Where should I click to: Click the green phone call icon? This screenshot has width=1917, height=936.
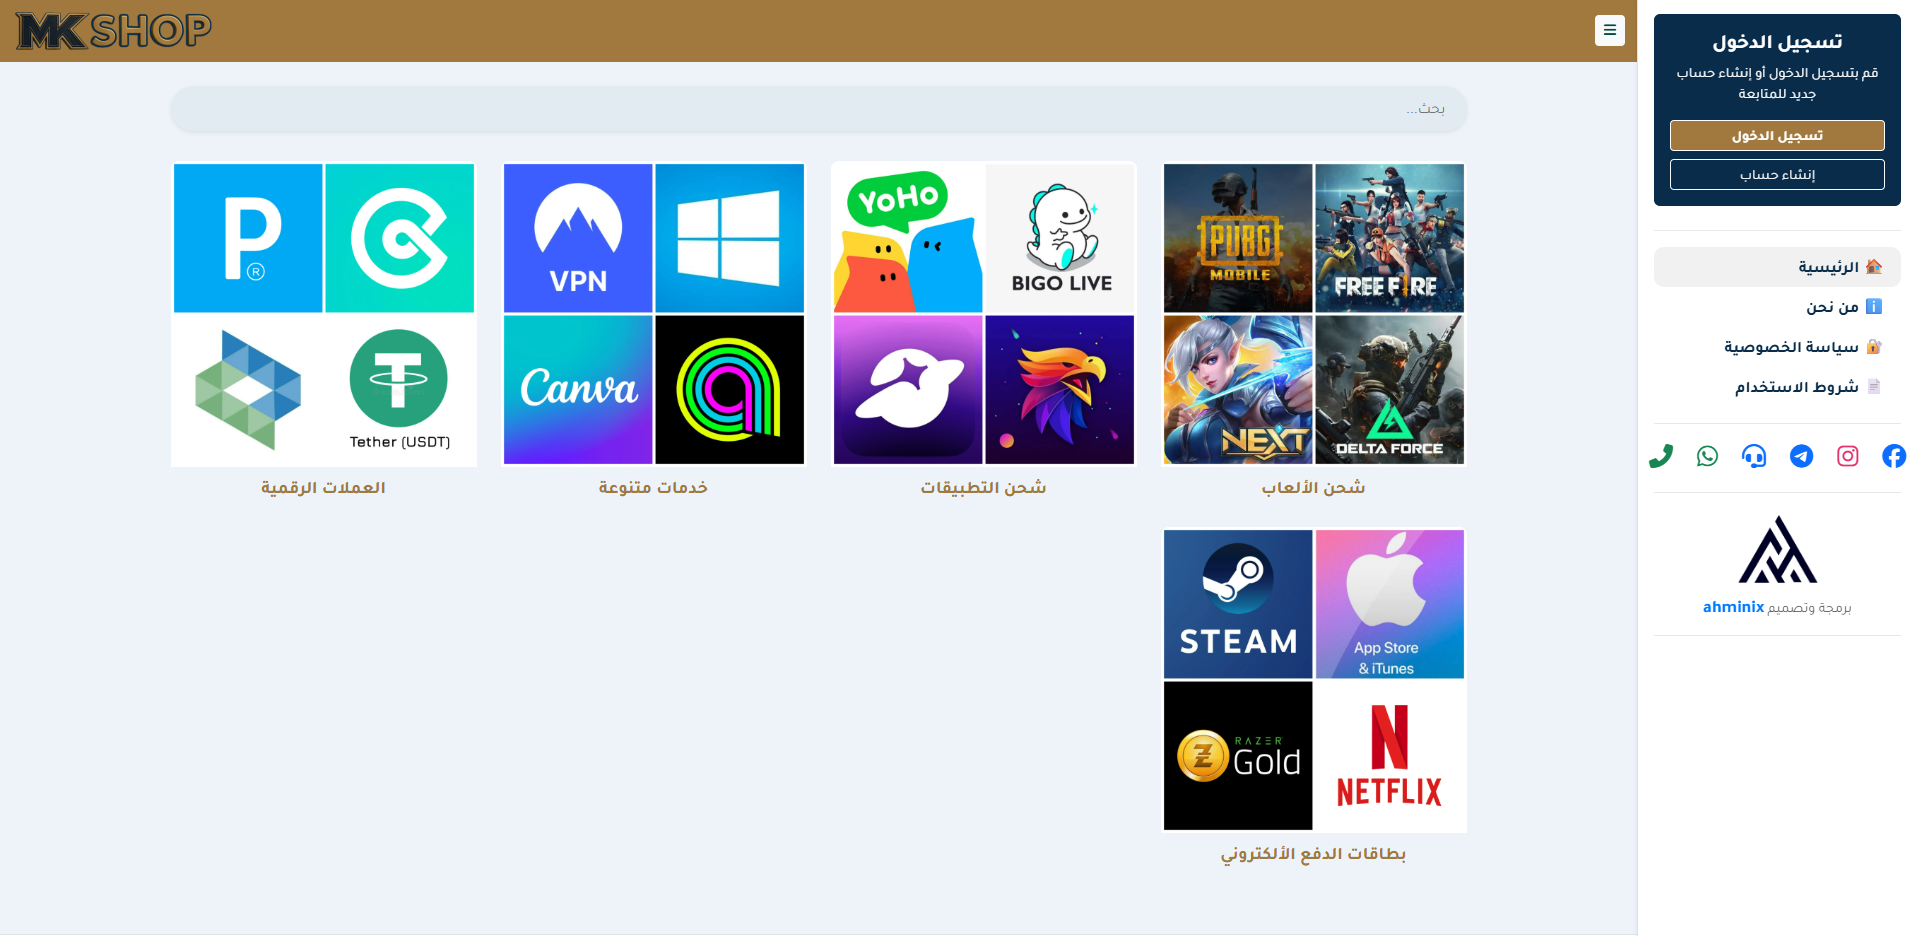click(1661, 456)
